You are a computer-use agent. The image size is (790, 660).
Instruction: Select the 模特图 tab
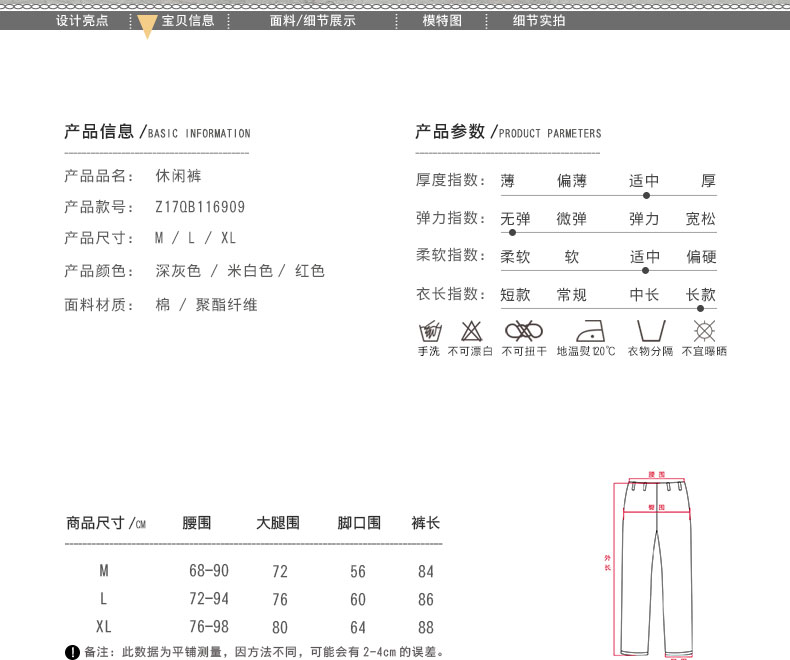click(x=442, y=20)
